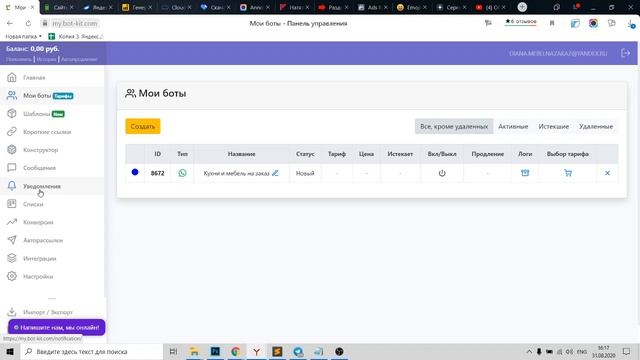Image resolution: width=640 pixels, height=360 pixels.
Task: Select the Удаленные filter tab
Action: click(596, 127)
